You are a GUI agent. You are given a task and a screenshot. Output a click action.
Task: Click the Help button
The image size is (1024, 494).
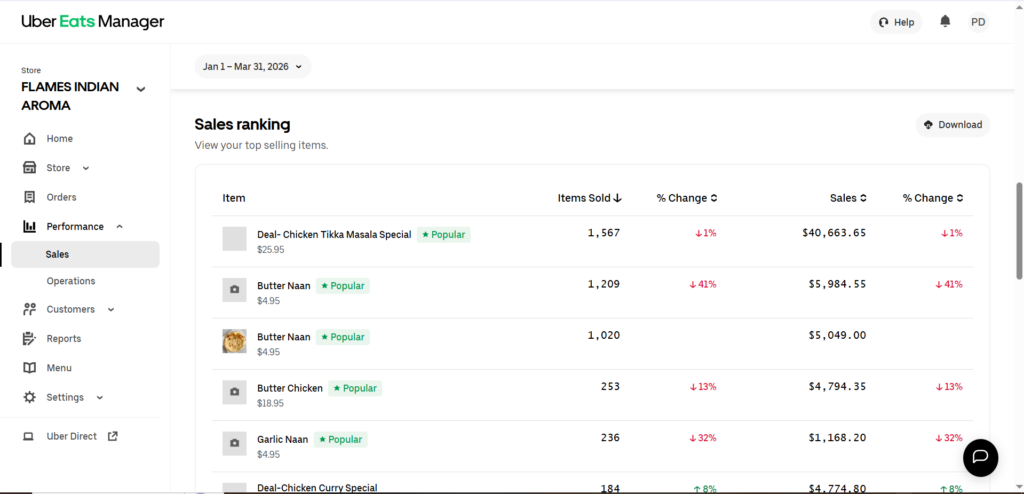[x=896, y=22]
